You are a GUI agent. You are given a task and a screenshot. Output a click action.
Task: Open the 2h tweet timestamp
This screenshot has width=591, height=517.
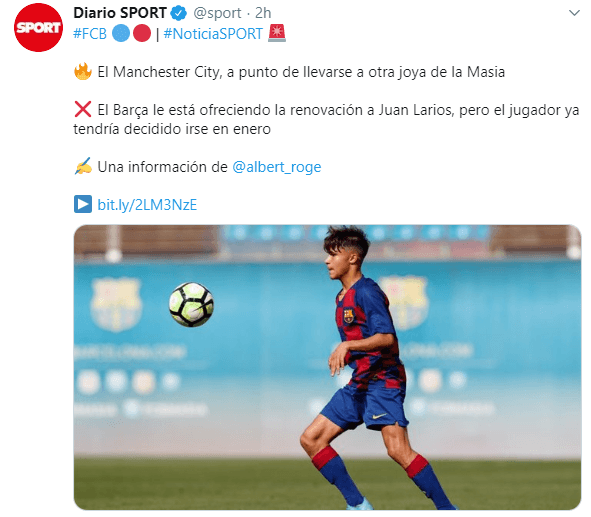click(x=263, y=13)
